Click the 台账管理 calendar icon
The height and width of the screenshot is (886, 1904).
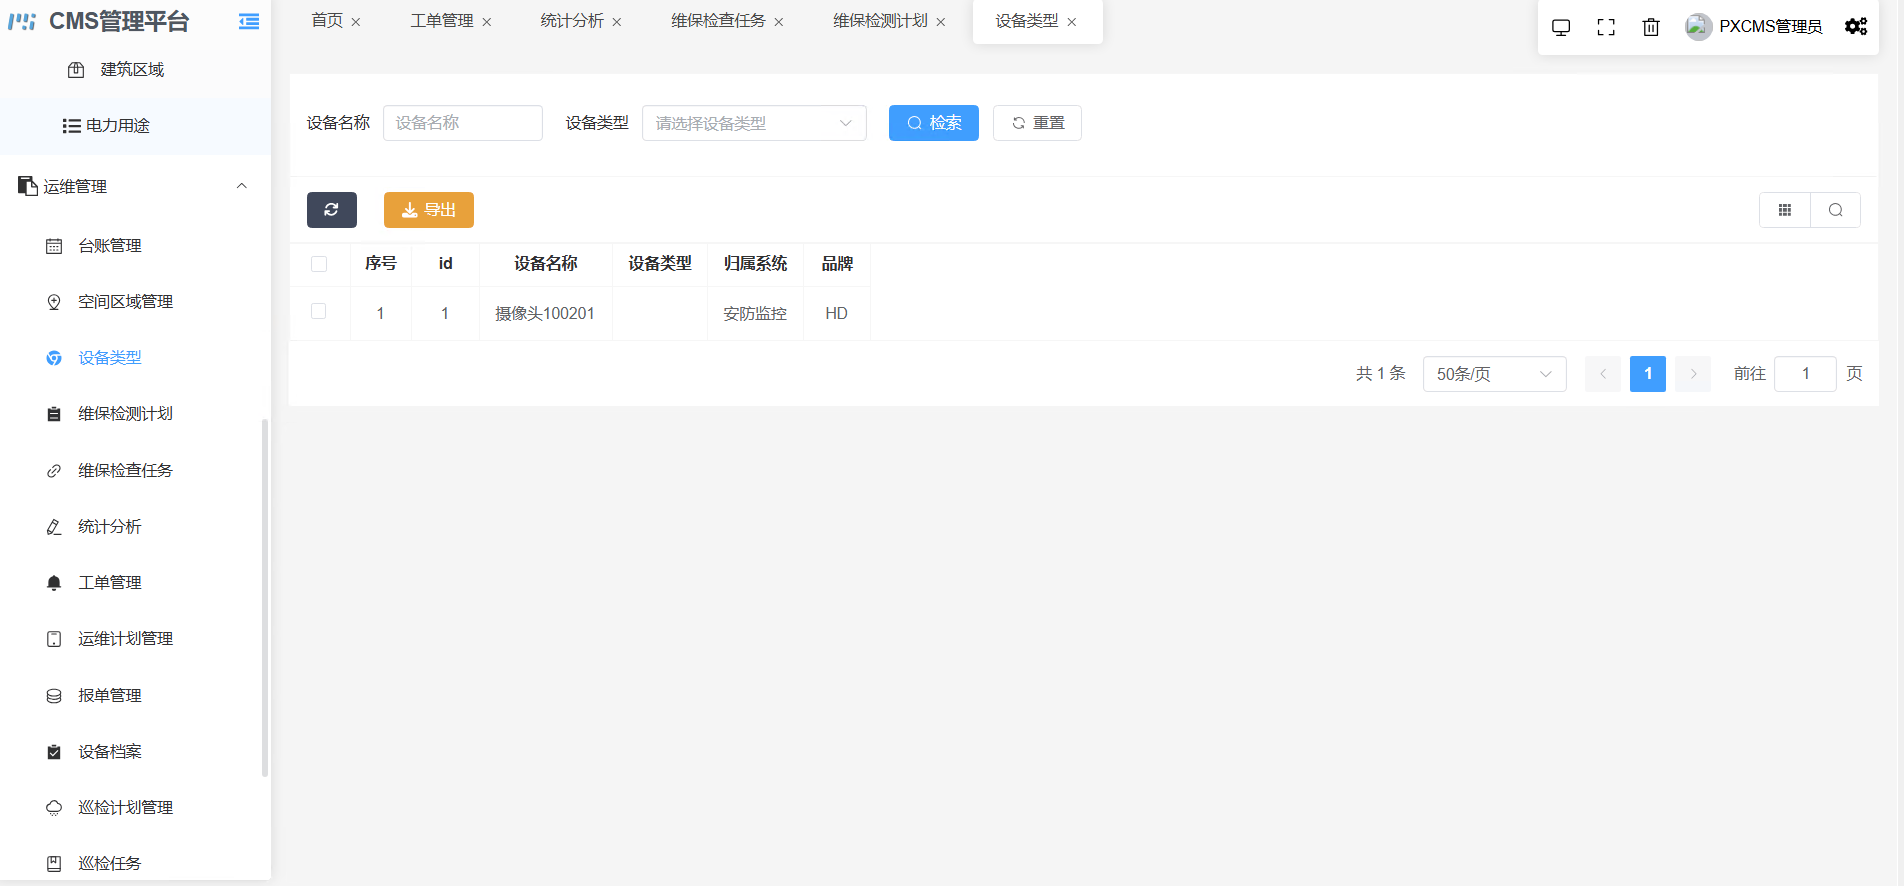tap(54, 246)
